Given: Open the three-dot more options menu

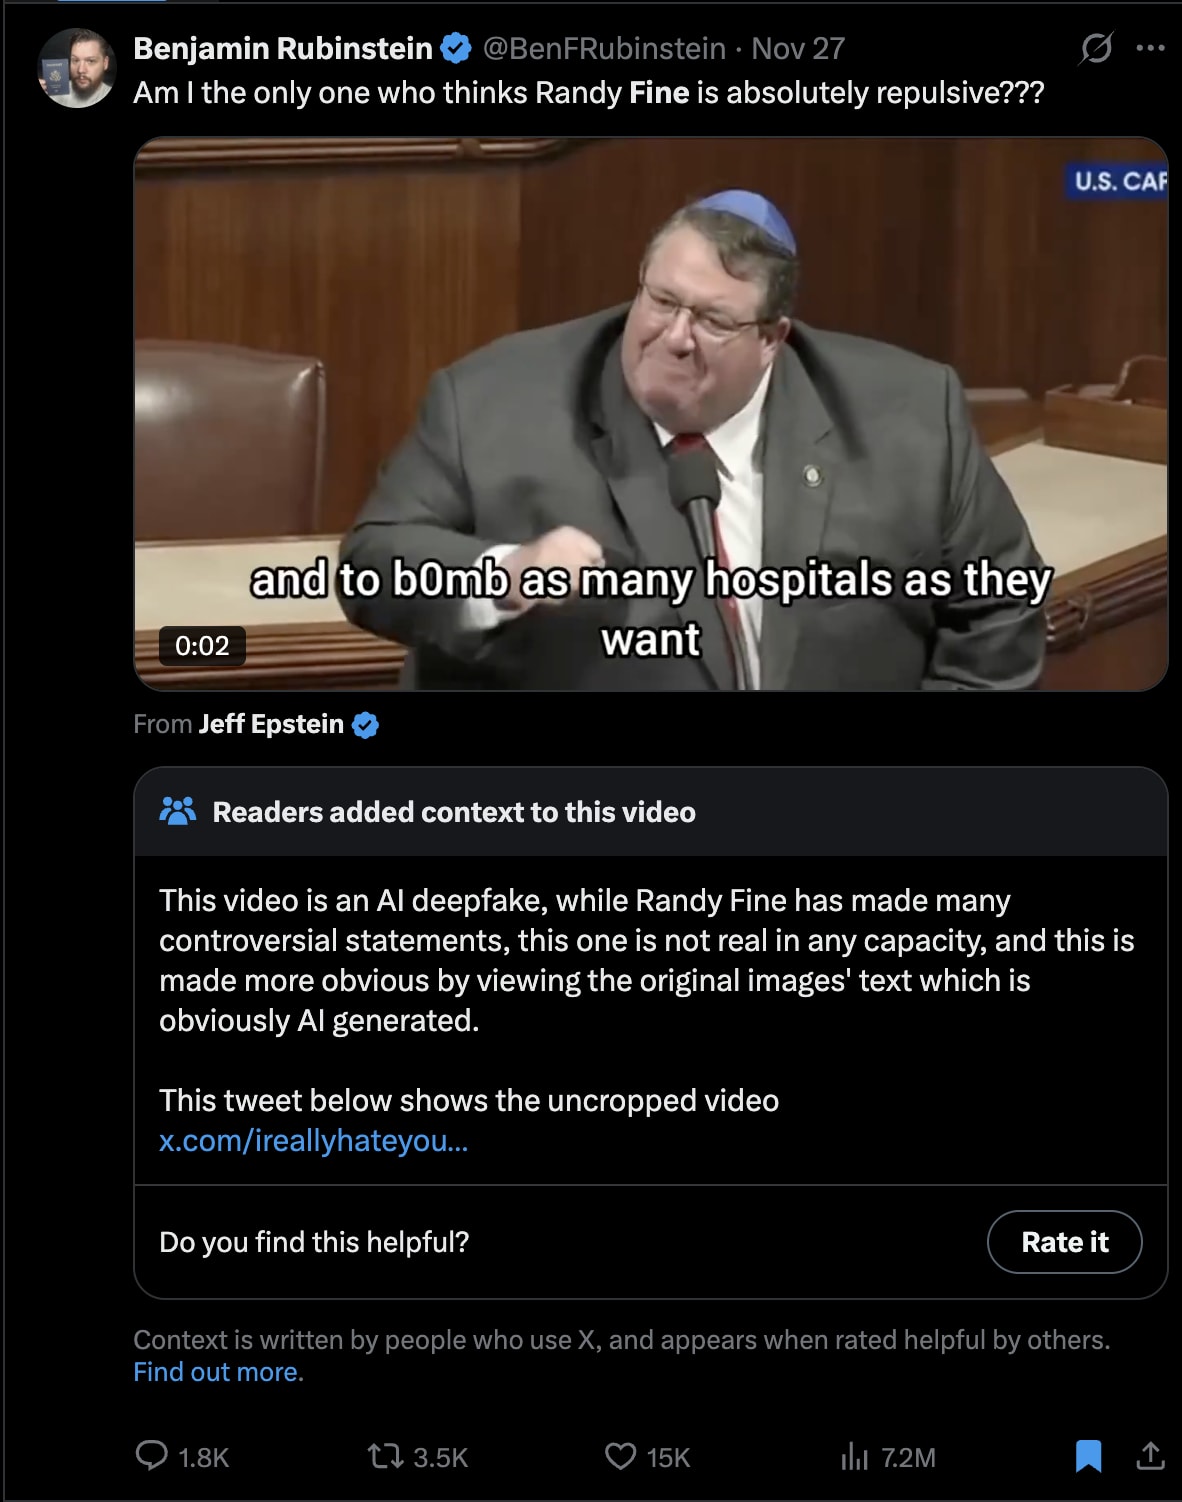Looking at the screenshot, I should [1150, 48].
